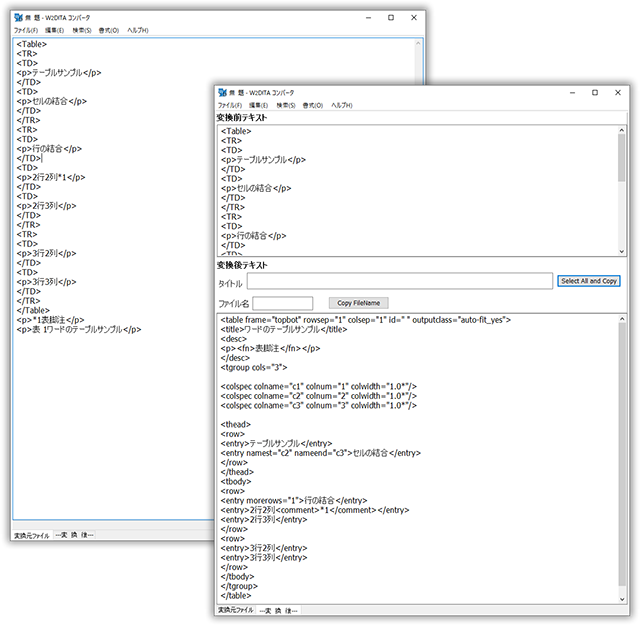This screenshot has width=640, height=626.
Task: Click the Select All and Copy button
Action: point(589,281)
